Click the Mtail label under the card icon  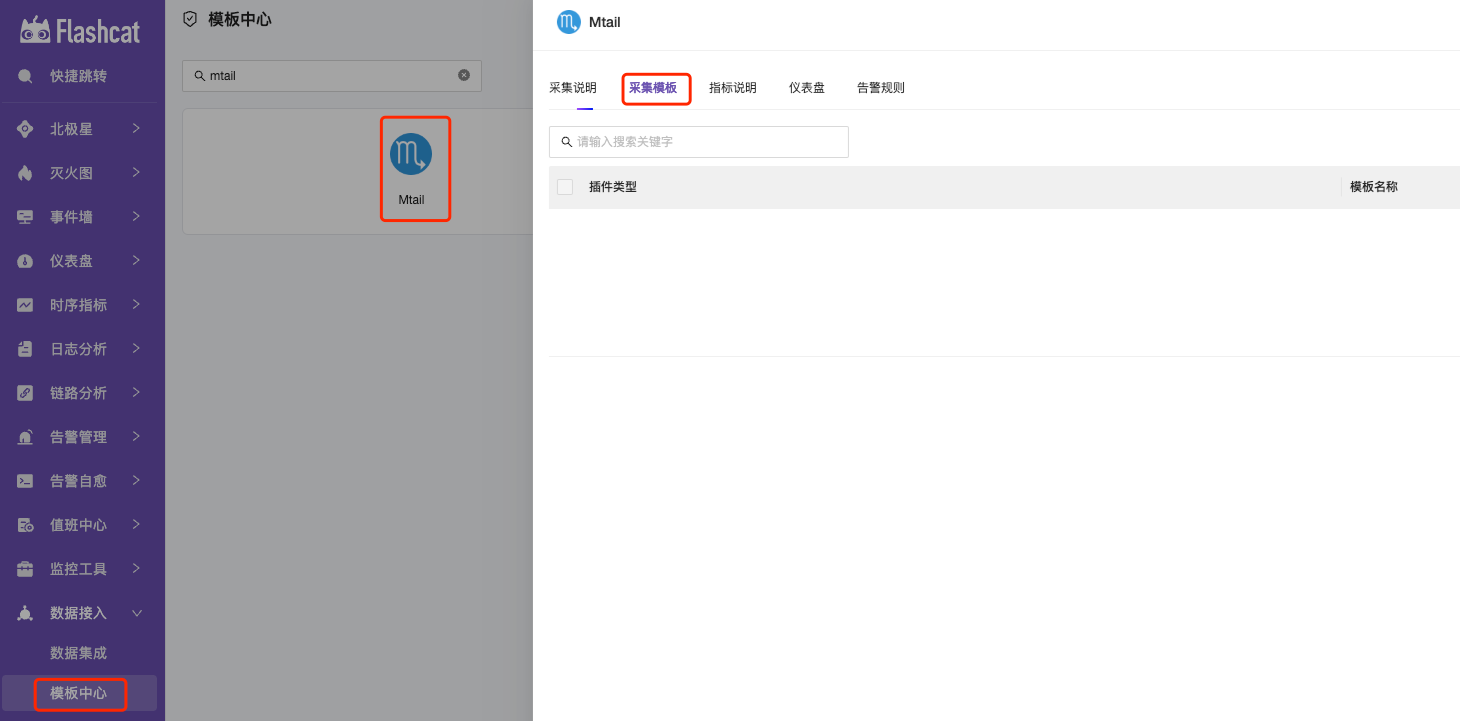[x=411, y=200]
